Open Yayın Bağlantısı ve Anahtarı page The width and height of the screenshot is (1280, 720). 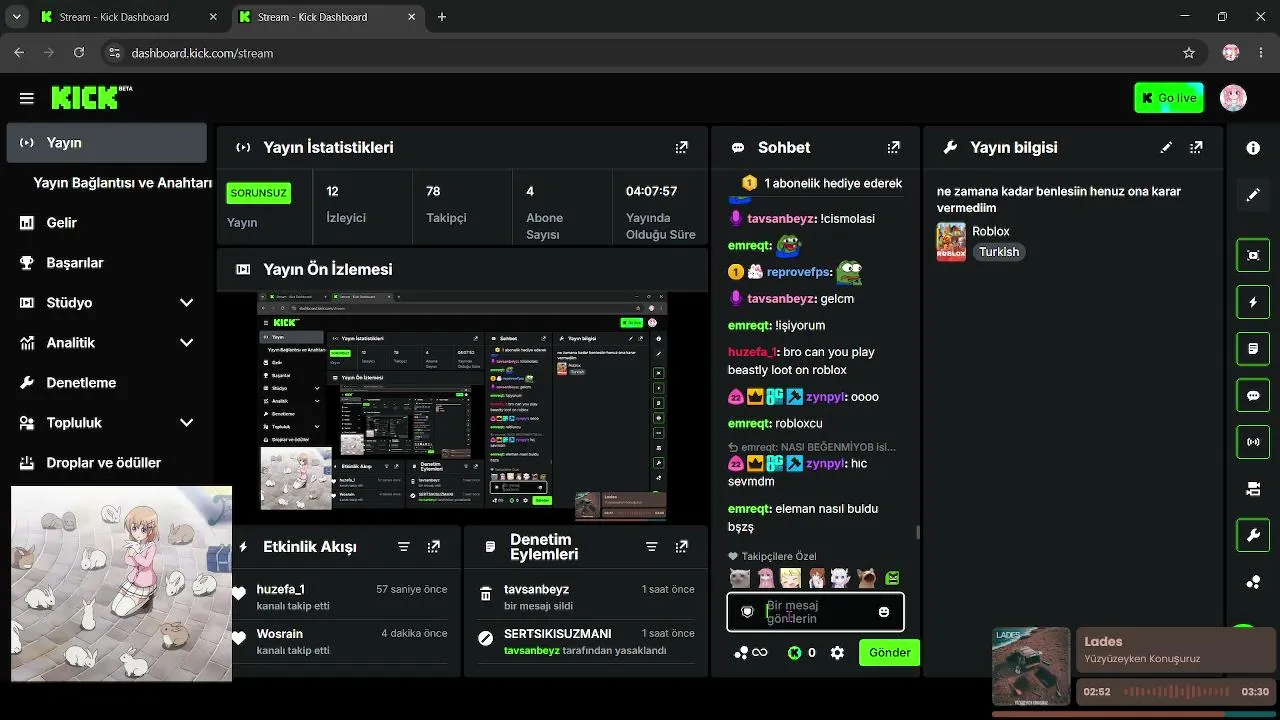[x=122, y=183]
